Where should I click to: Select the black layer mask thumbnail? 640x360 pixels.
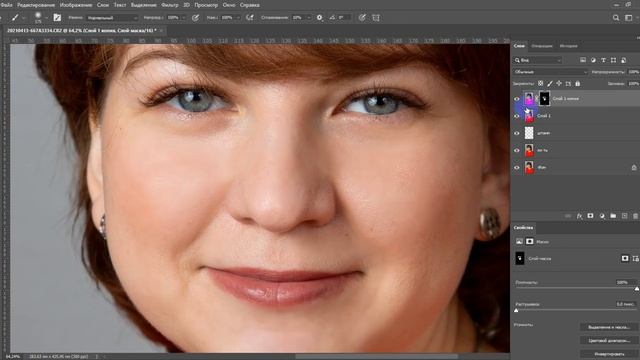click(544, 99)
